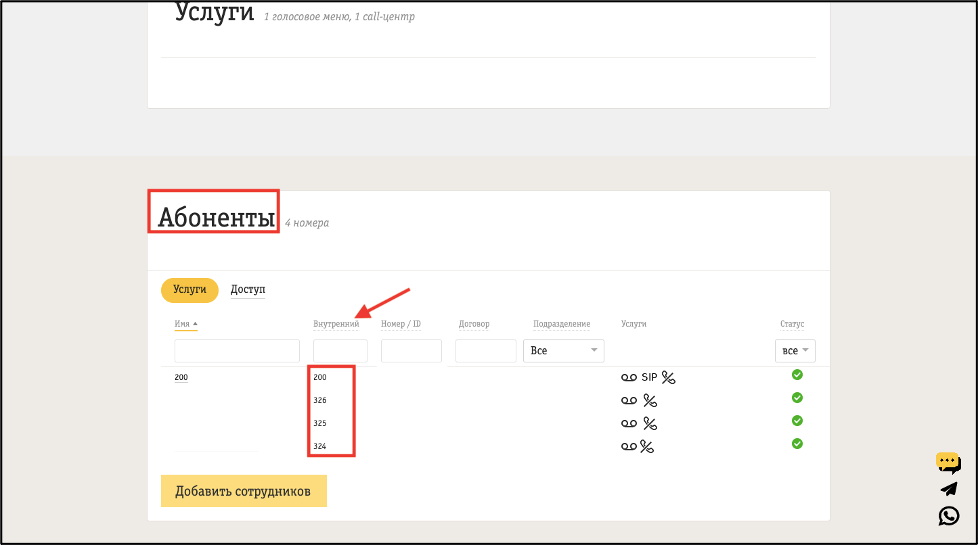Click call forwarding icon in row 326
The image size is (979, 545).
click(650, 401)
